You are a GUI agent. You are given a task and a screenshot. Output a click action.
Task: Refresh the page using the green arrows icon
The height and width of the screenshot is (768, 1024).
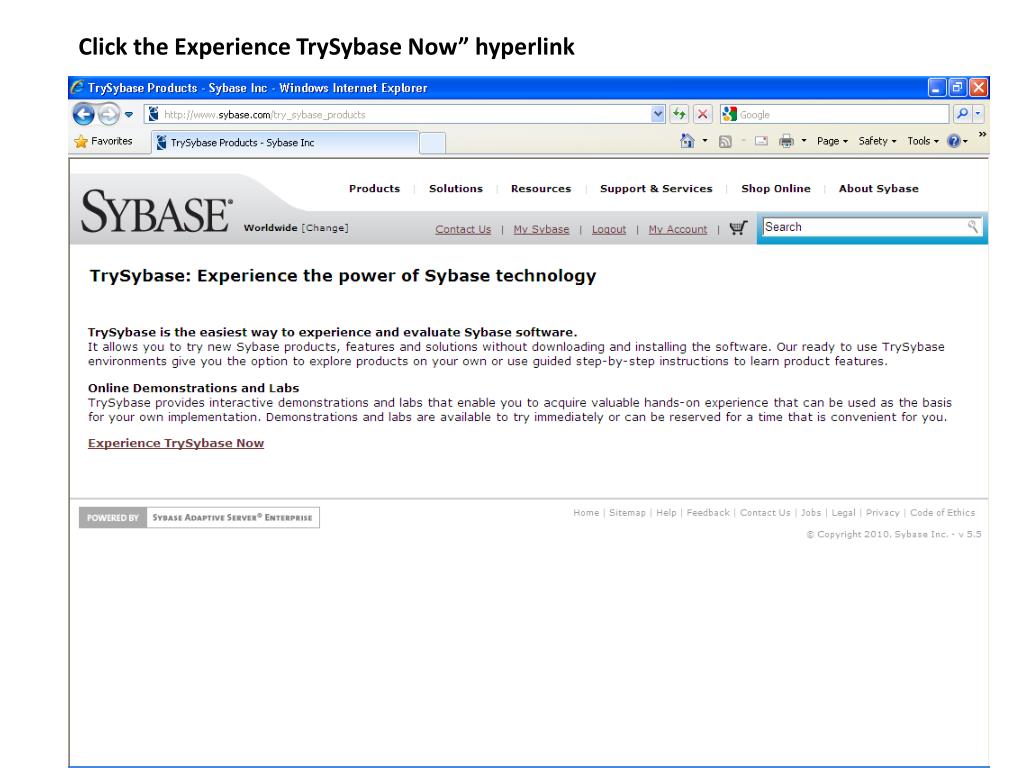pos(679,114)
